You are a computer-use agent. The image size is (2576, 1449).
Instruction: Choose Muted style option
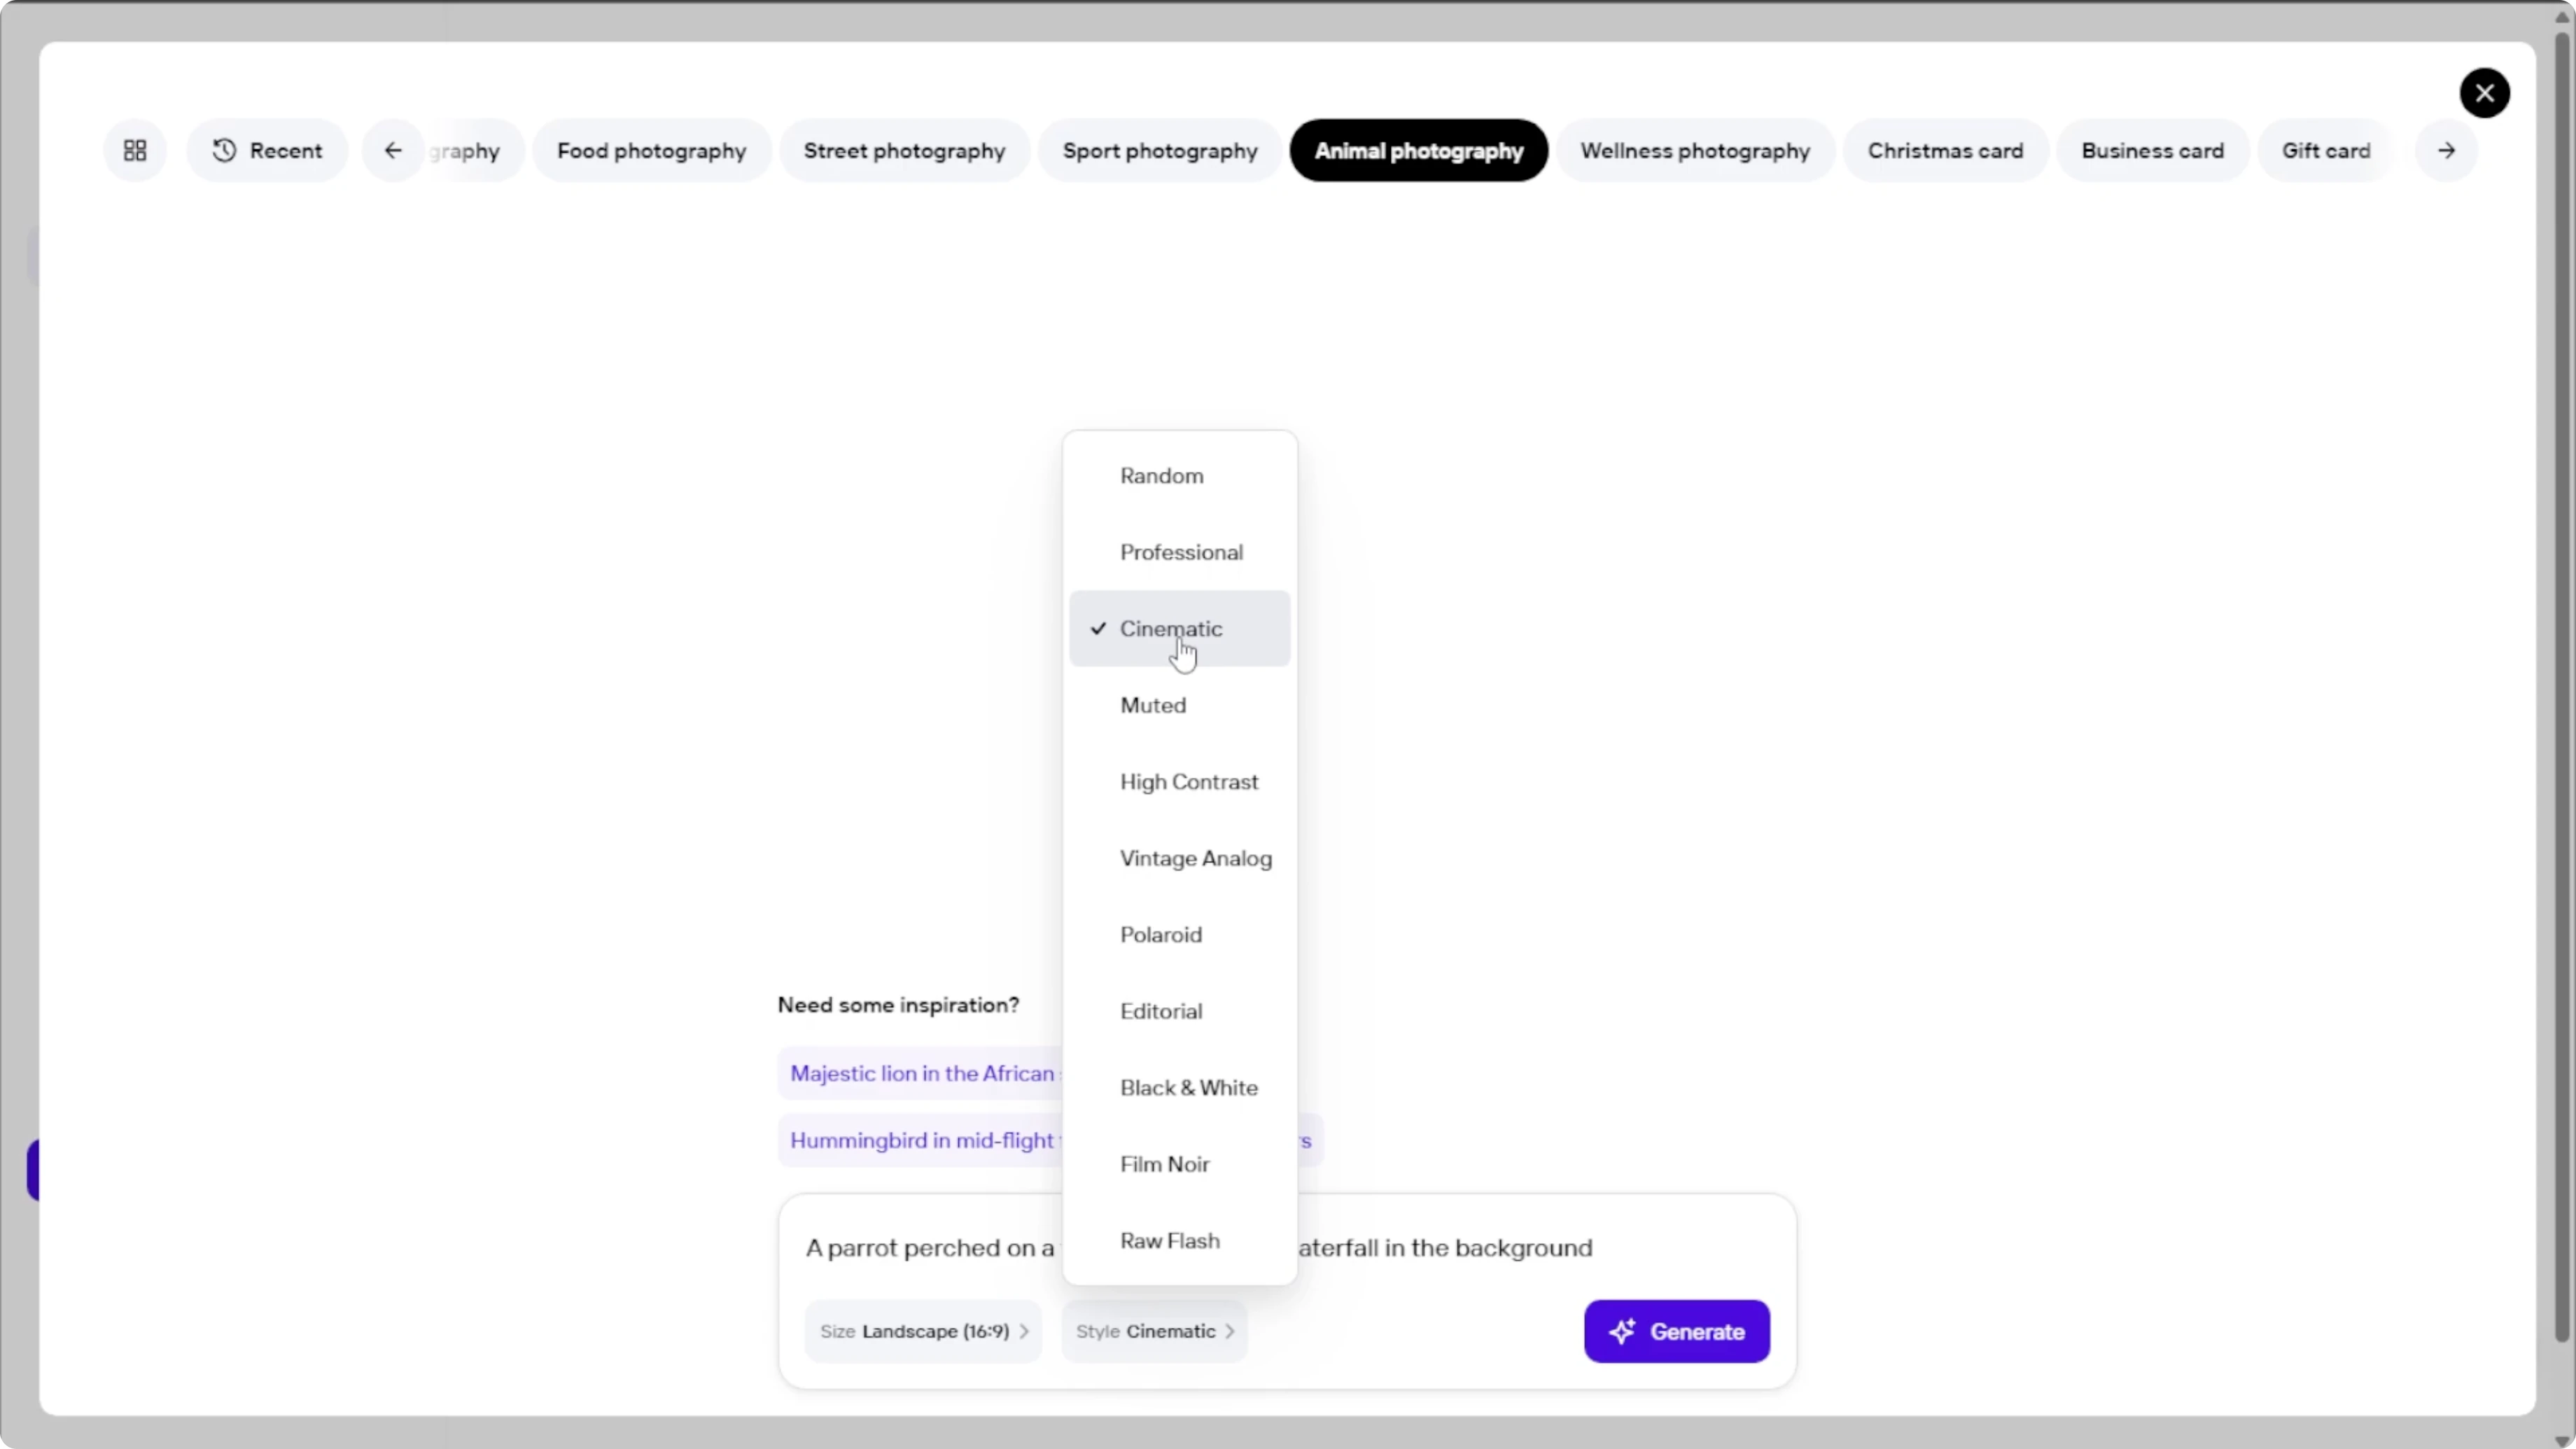coord(1179,705)
